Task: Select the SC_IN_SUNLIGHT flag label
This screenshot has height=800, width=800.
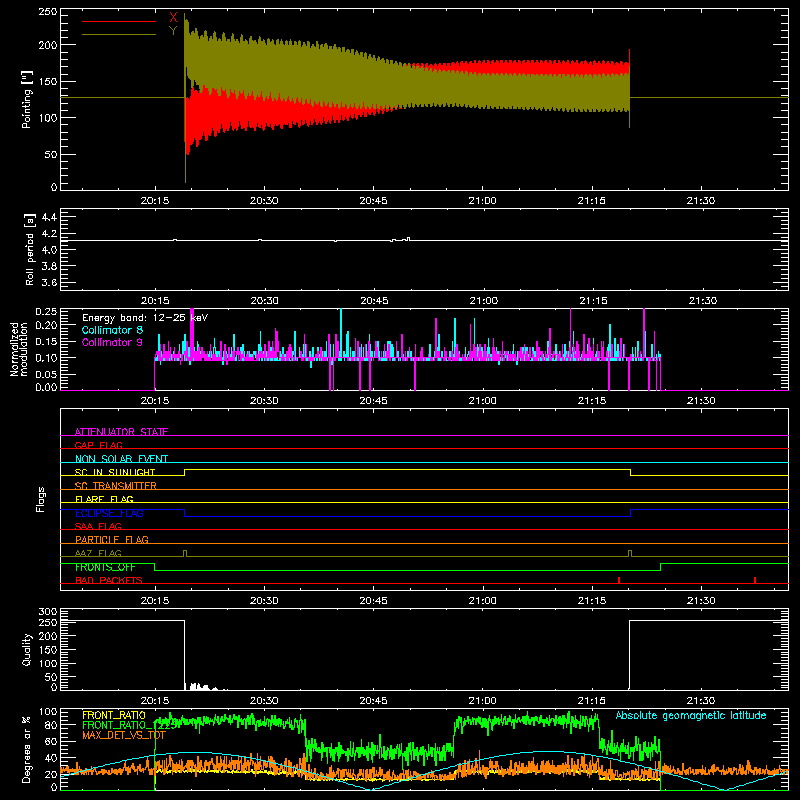Action: point(115,472)
